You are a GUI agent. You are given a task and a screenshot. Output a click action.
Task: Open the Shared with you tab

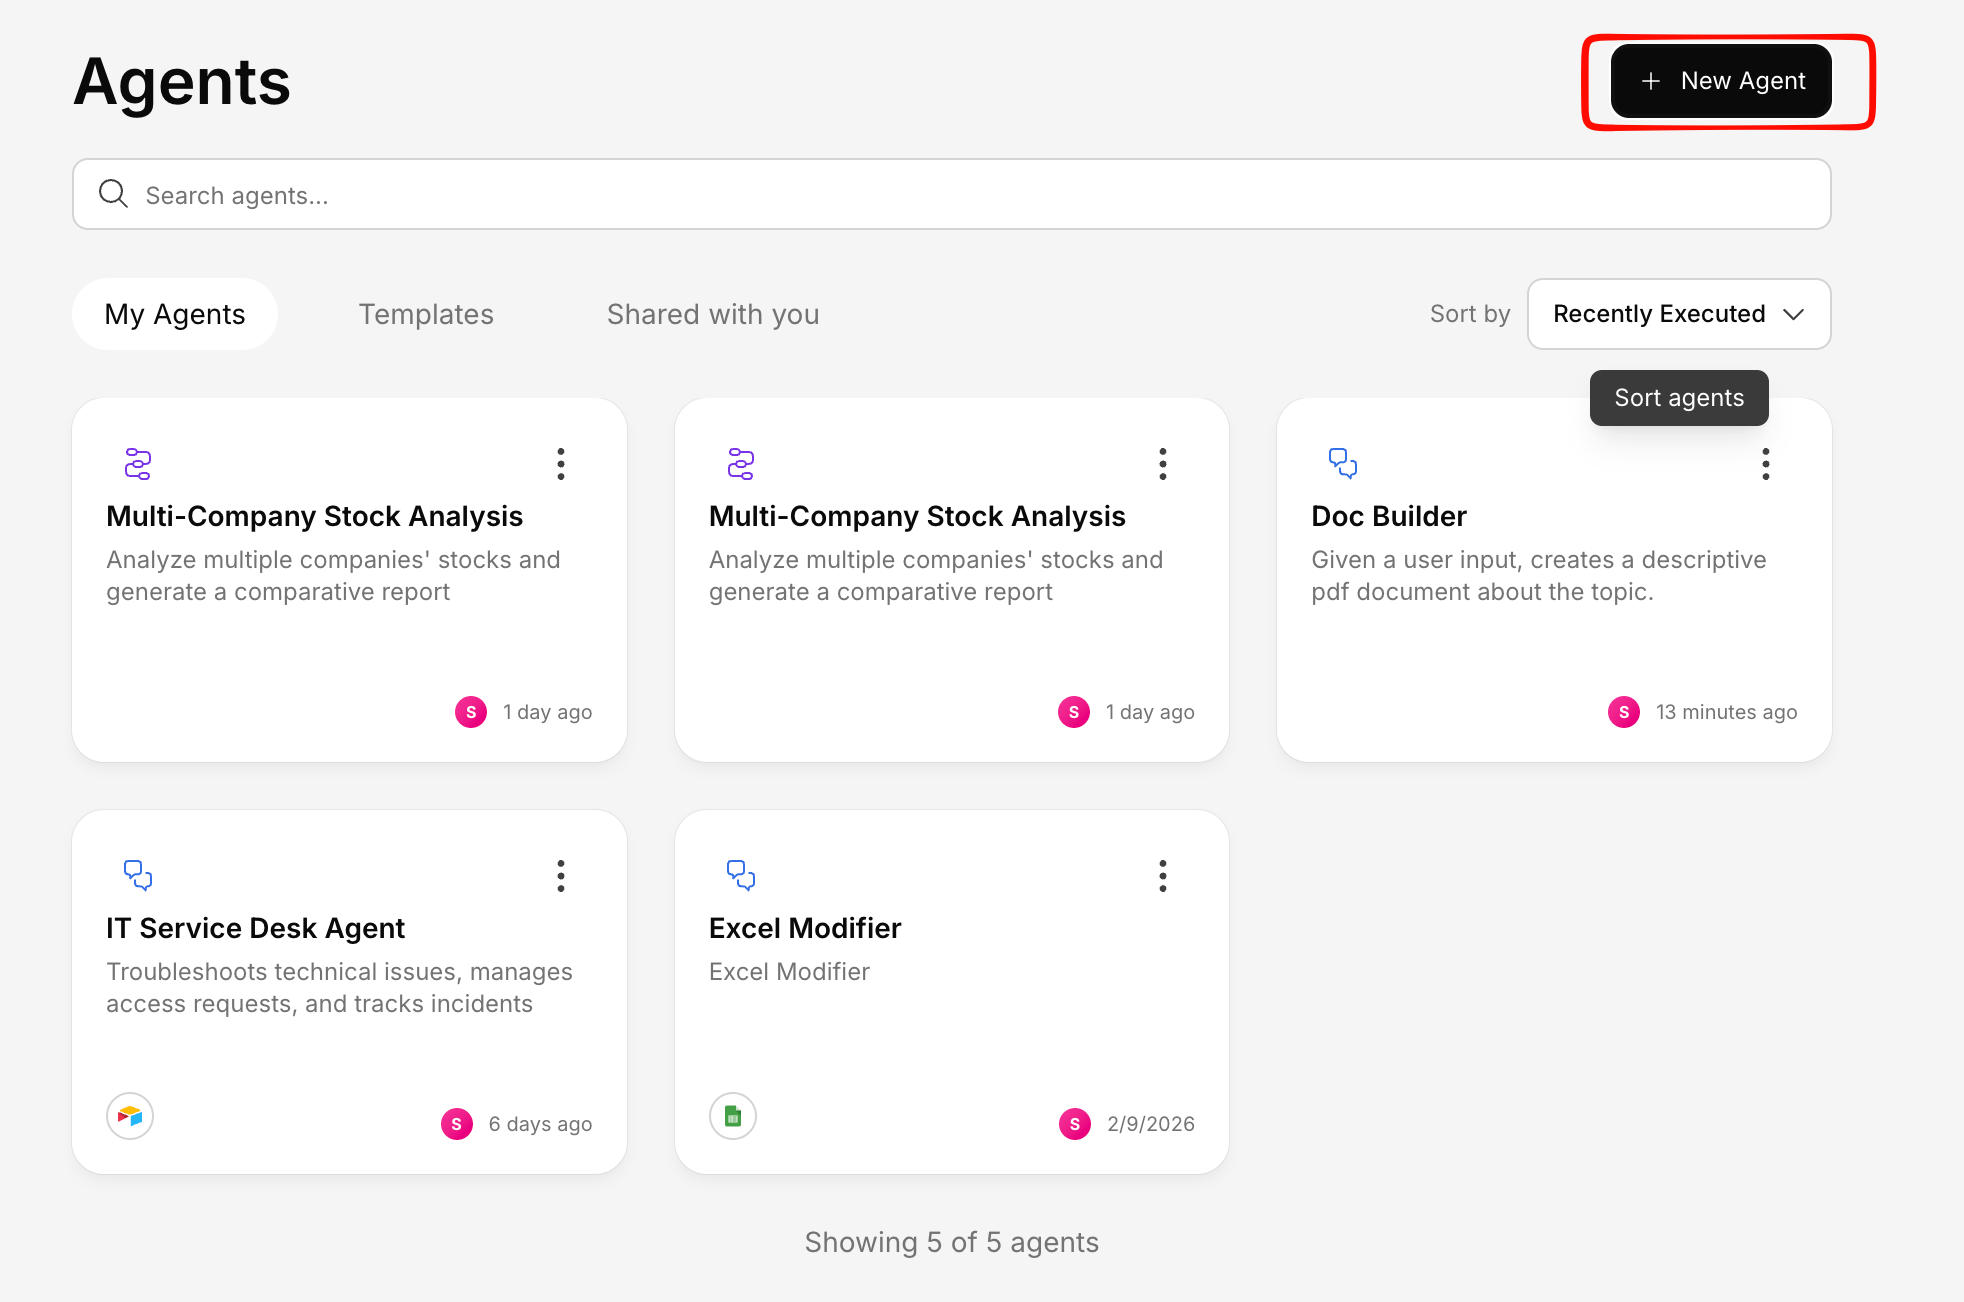coord(713,314)
